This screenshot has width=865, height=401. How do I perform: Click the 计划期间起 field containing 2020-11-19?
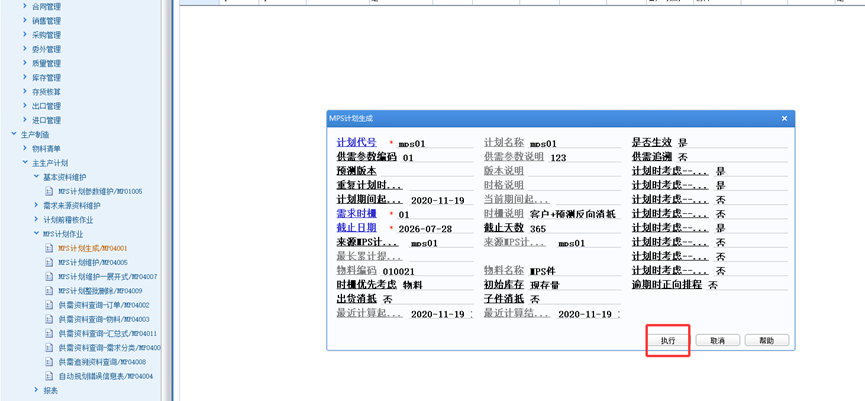tap(441, 201)
